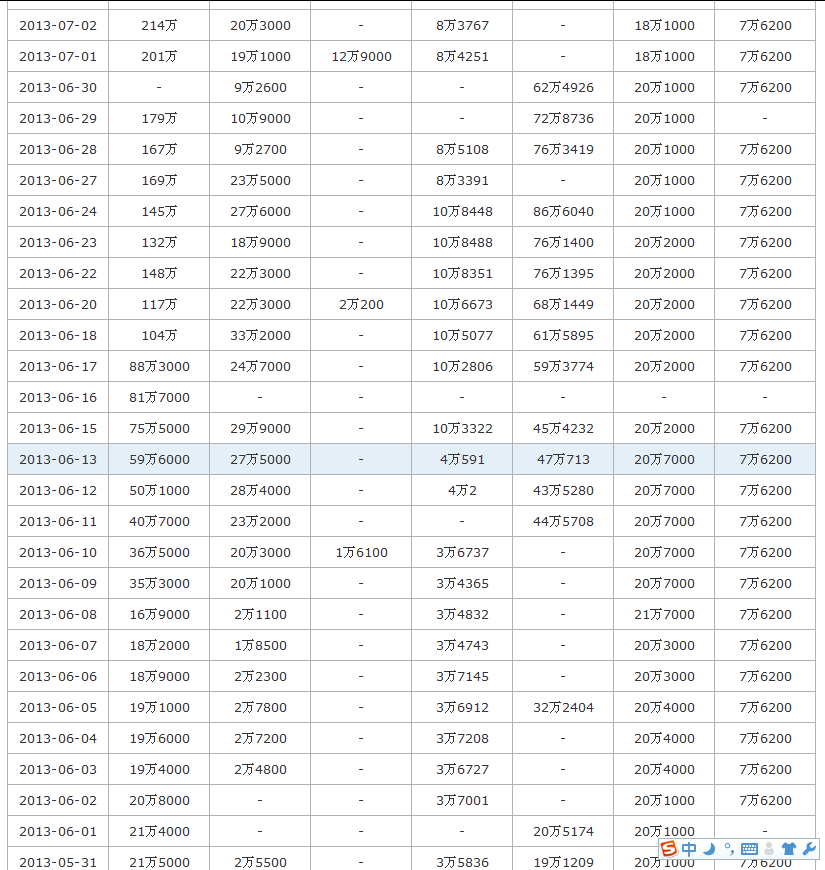
Task: Select the 214万 value cell
Action: [x=159, y=26]
